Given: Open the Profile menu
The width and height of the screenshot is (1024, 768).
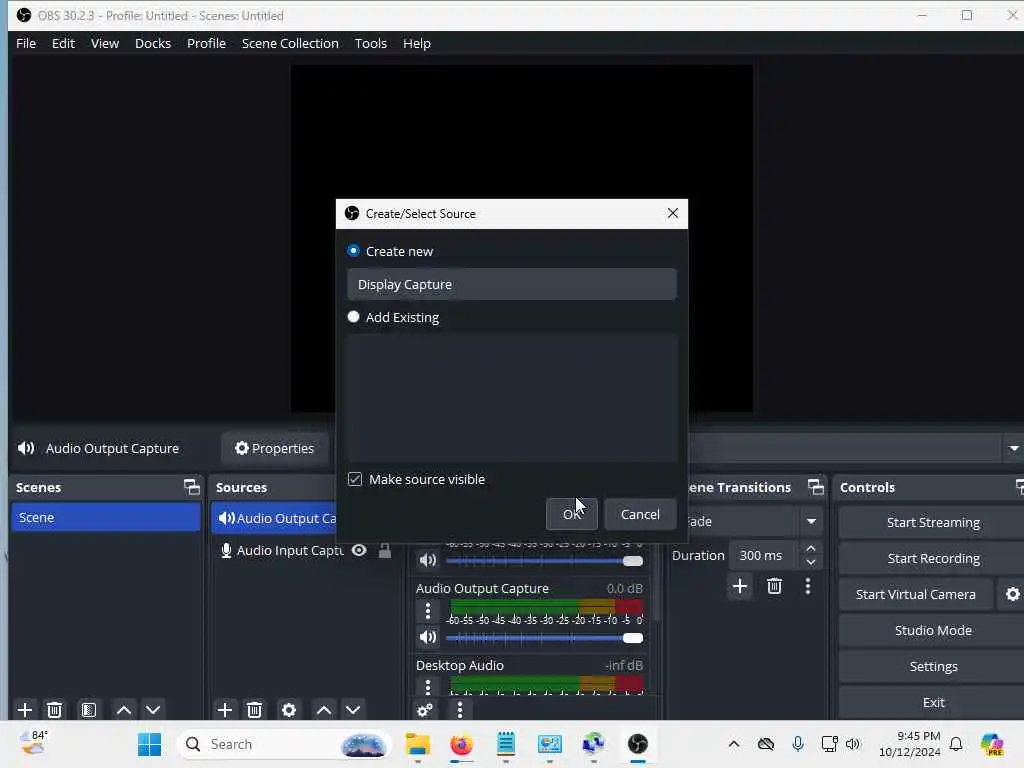Looking at the screenshot, I should click(206, 43).
